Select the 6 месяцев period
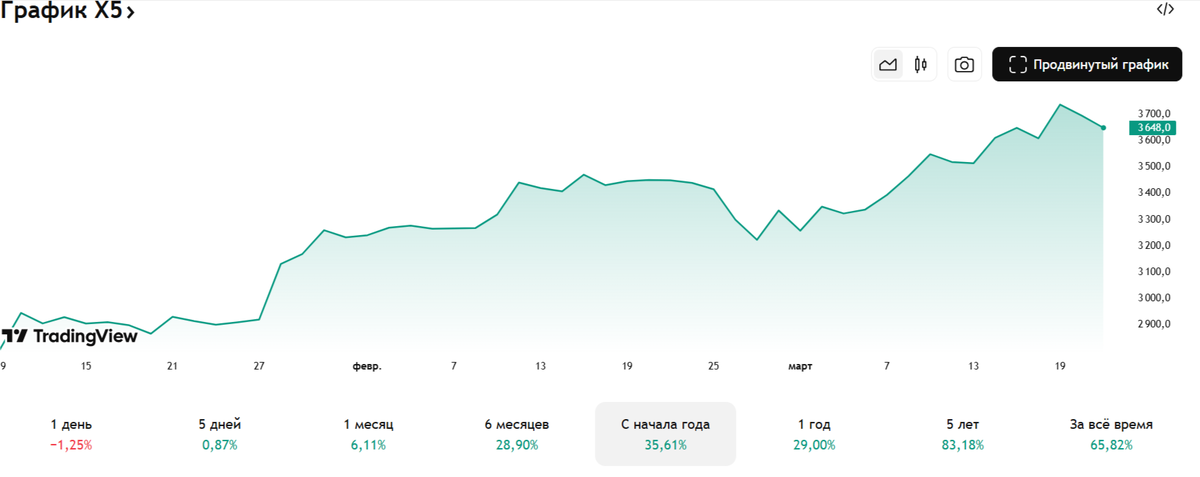The image size is (1200, 477). 516,434
